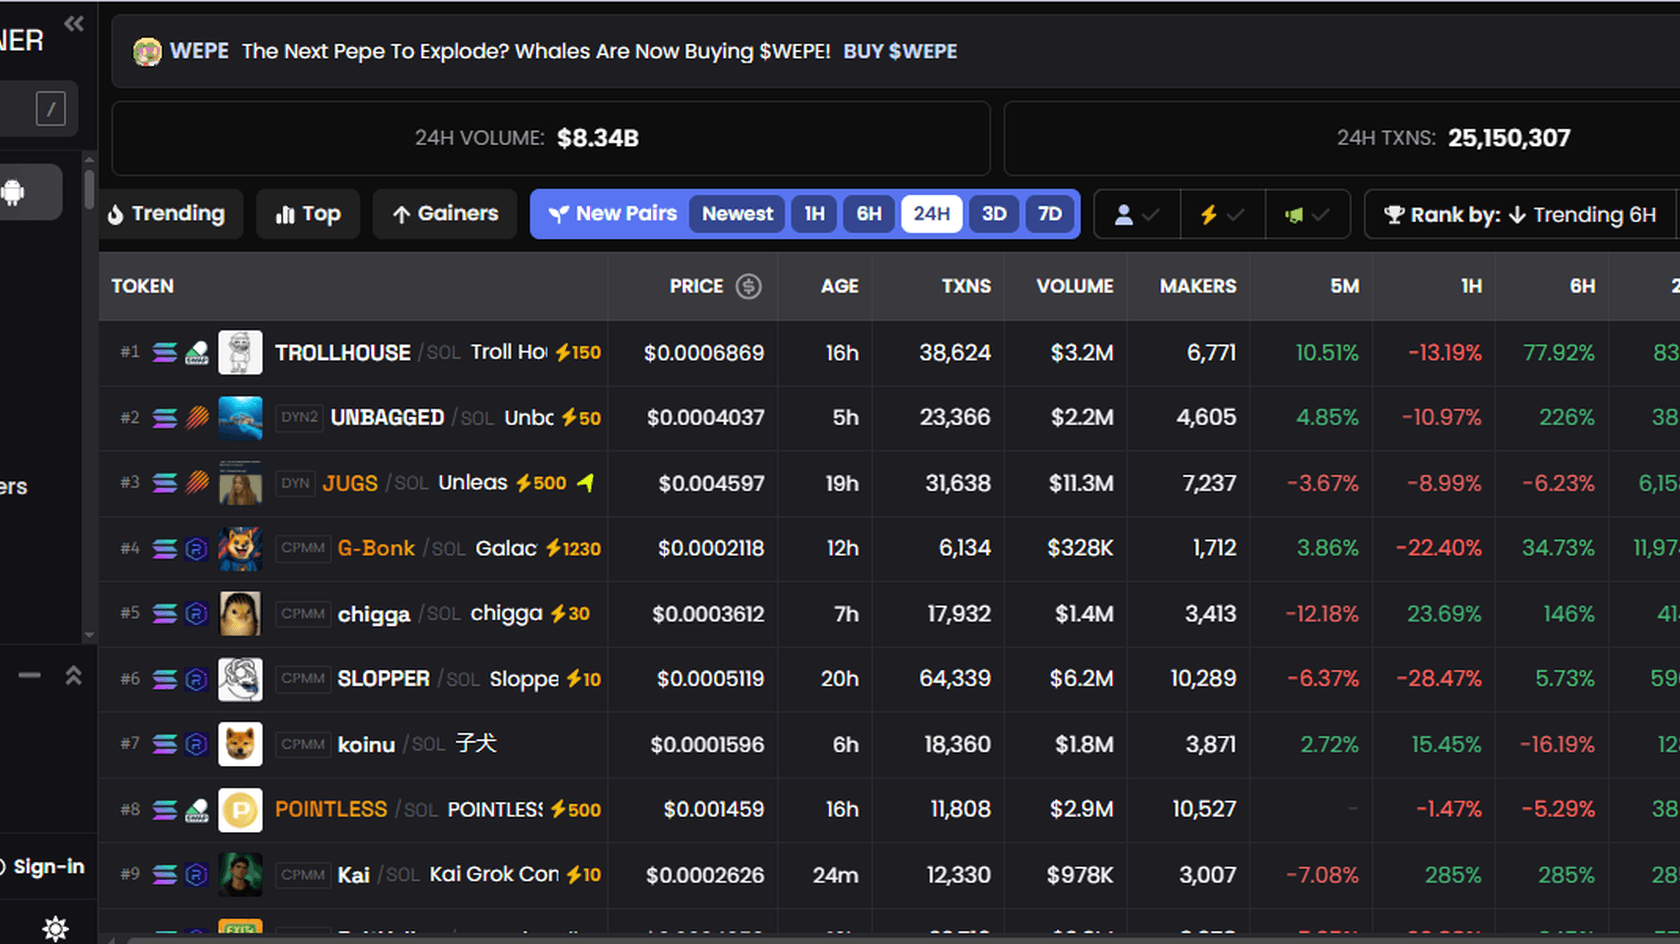Collapse the sidebar with double-chevron icon
1680x944 pixels.
click(x=74, y=23)
